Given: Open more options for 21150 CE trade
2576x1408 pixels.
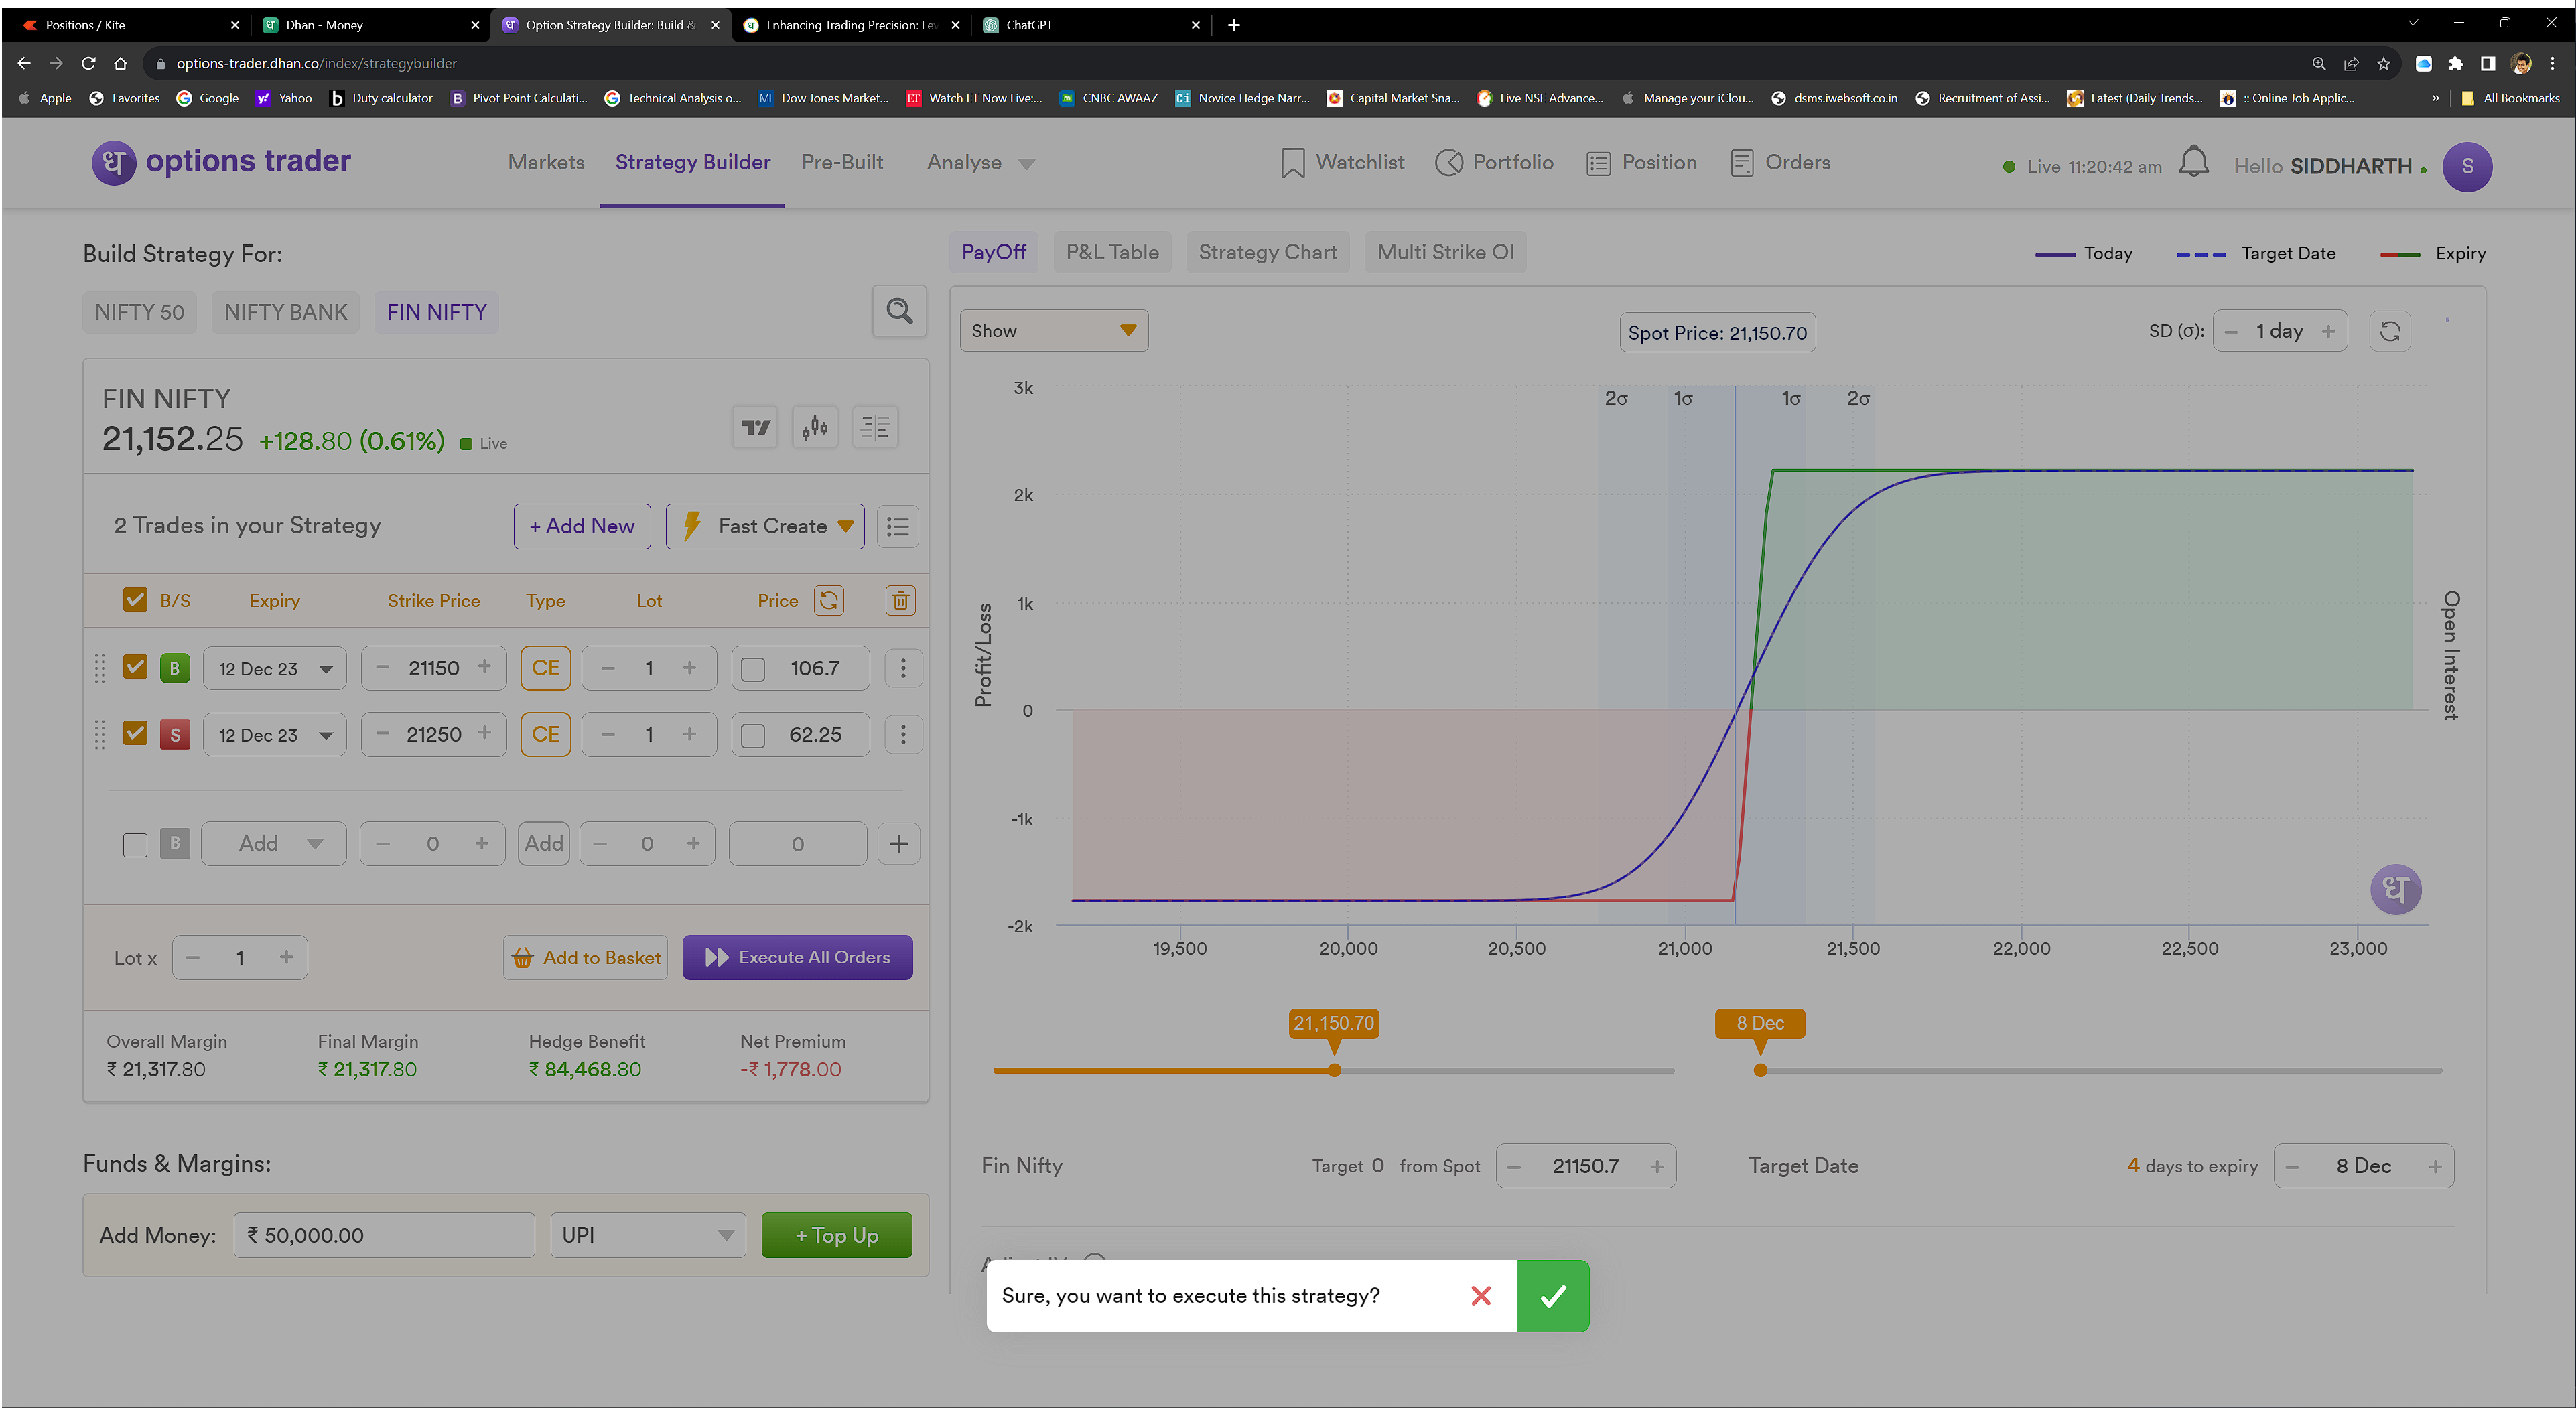Looking at the screenshot, I should click(903, 668).
